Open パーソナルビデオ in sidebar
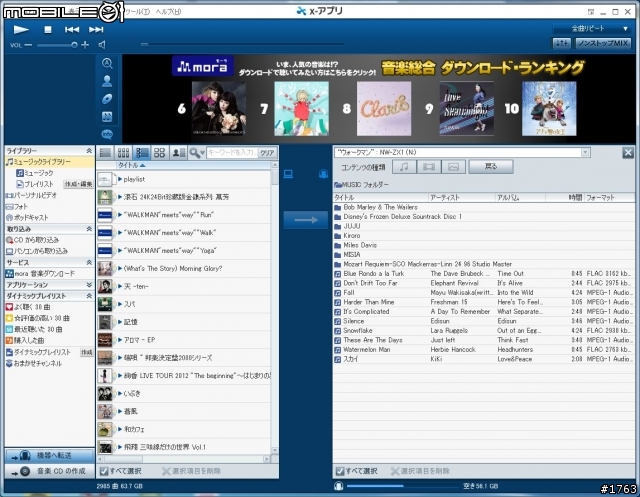This screenshot has width=640, height=497. [32, 195]
